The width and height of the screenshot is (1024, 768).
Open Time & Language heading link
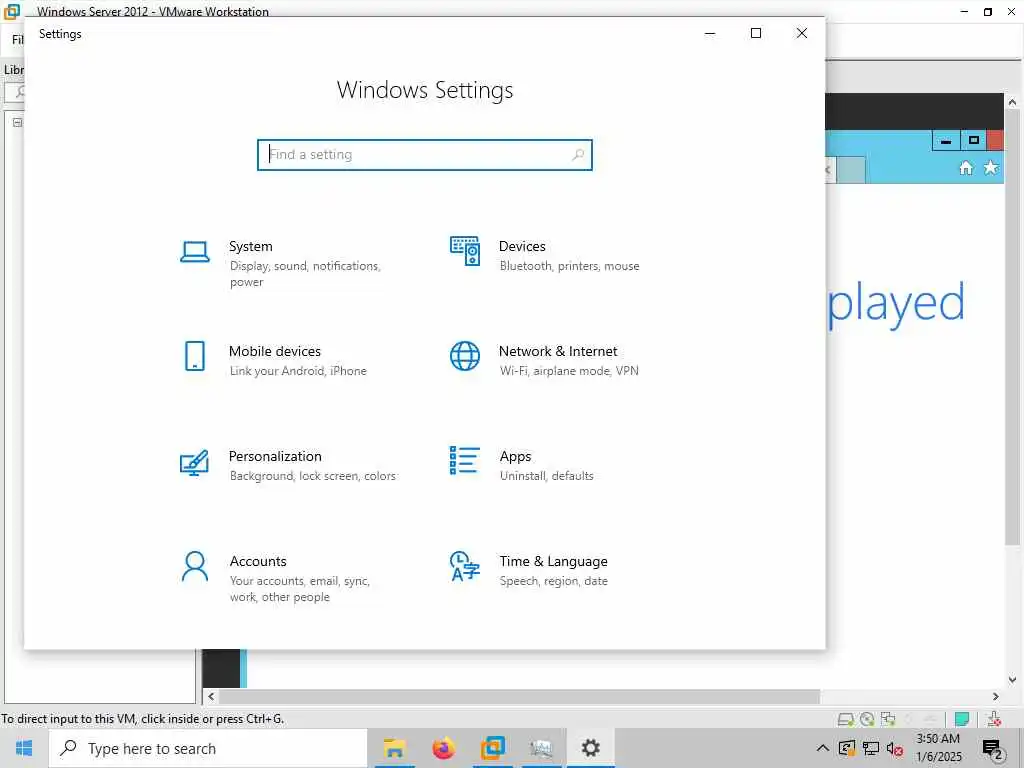tap(553, 561)
